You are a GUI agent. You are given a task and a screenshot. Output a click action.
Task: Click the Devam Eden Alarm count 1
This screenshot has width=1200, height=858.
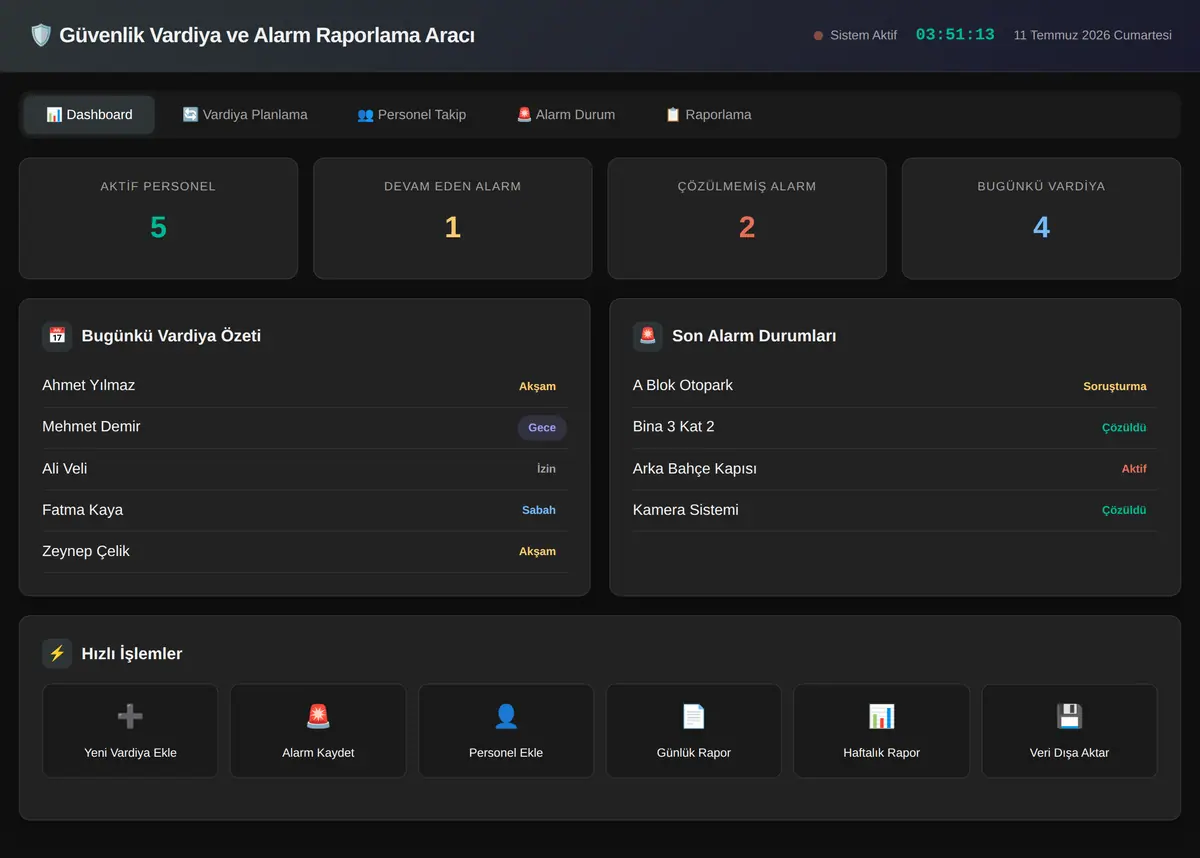(x=452, y=228)
